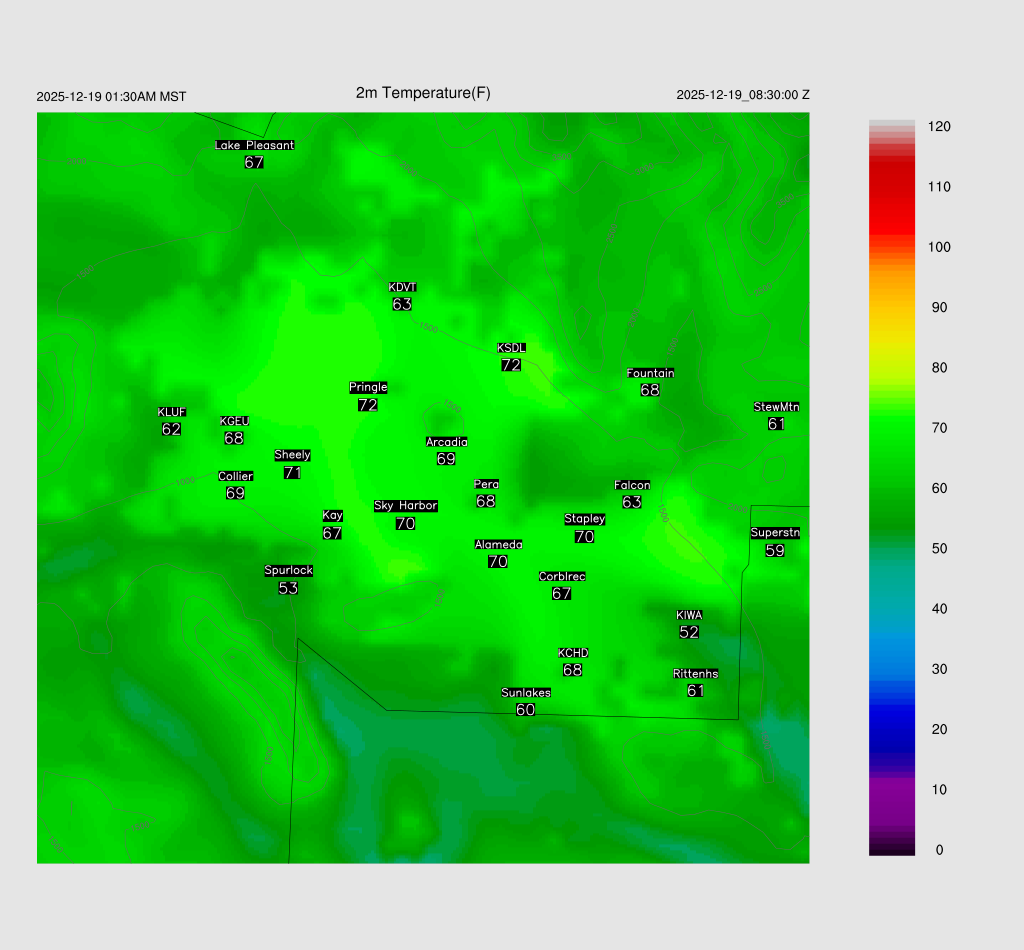Image resolution: width=1024 pixels, height=950 pixels.
Task: Select the Lake Pleasant station marker
Action: click(254, 145)
